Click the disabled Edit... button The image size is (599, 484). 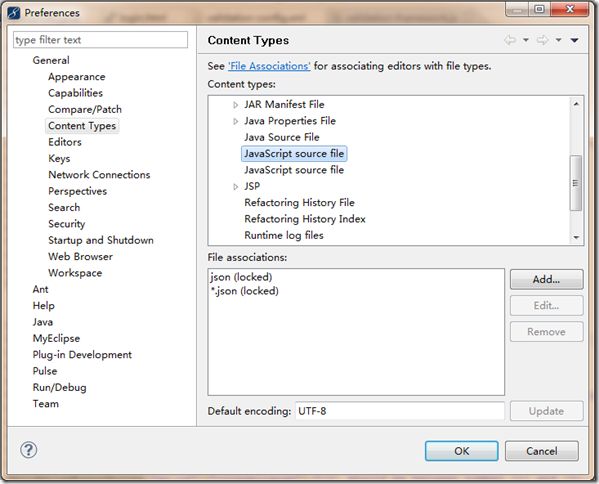(546, 305)
